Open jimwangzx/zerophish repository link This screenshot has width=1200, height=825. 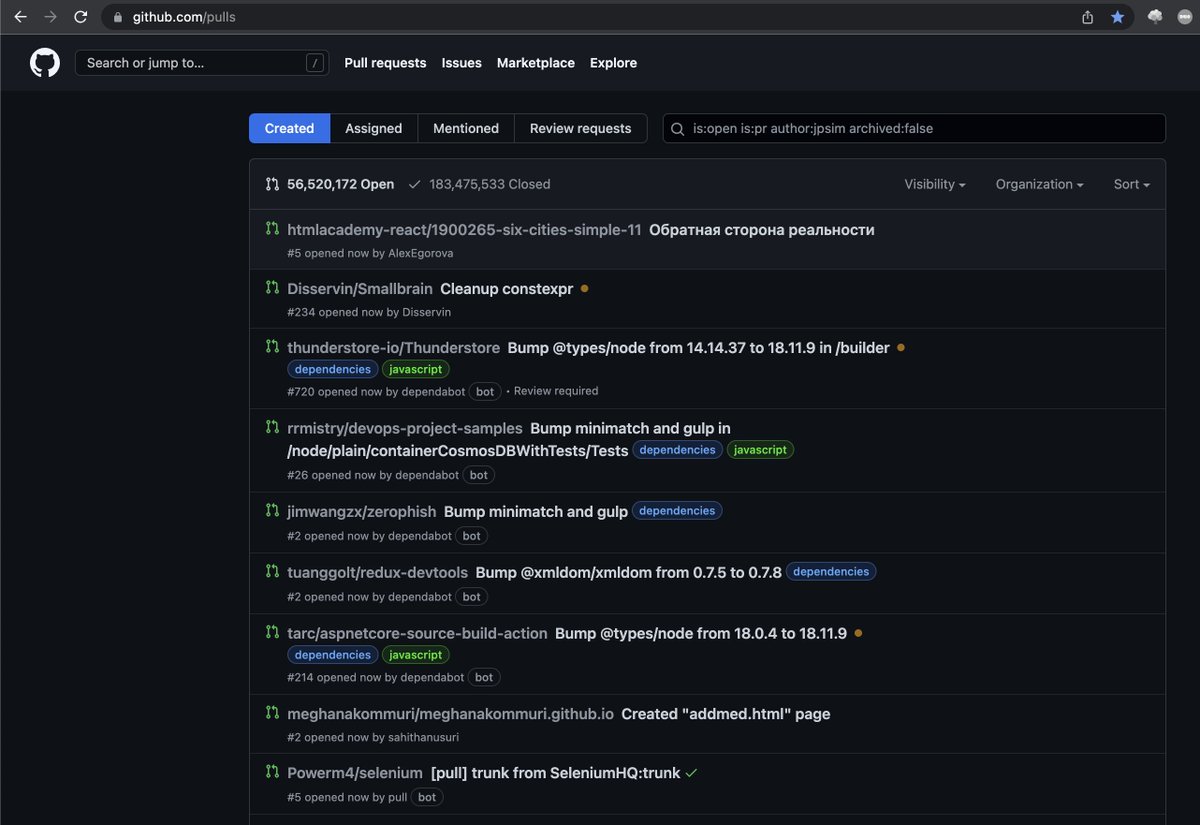click(x=362, y=512)
